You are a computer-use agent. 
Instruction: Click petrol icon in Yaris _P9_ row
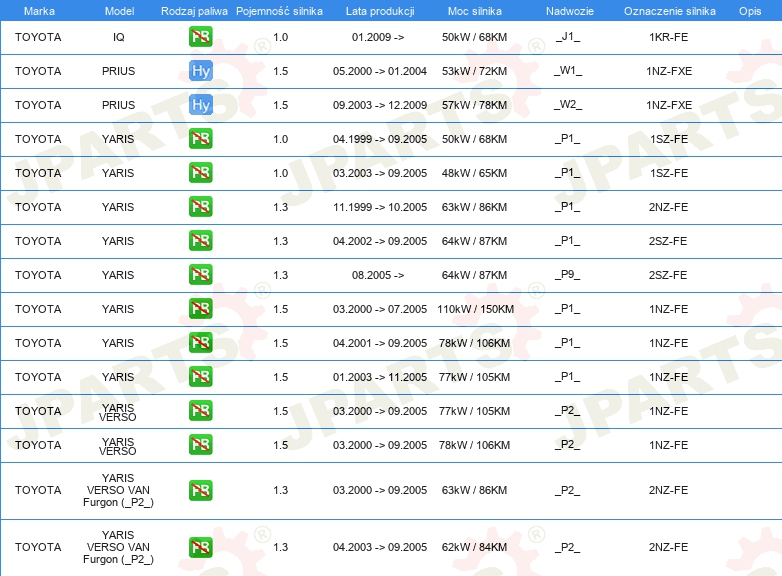coord(200,274)
